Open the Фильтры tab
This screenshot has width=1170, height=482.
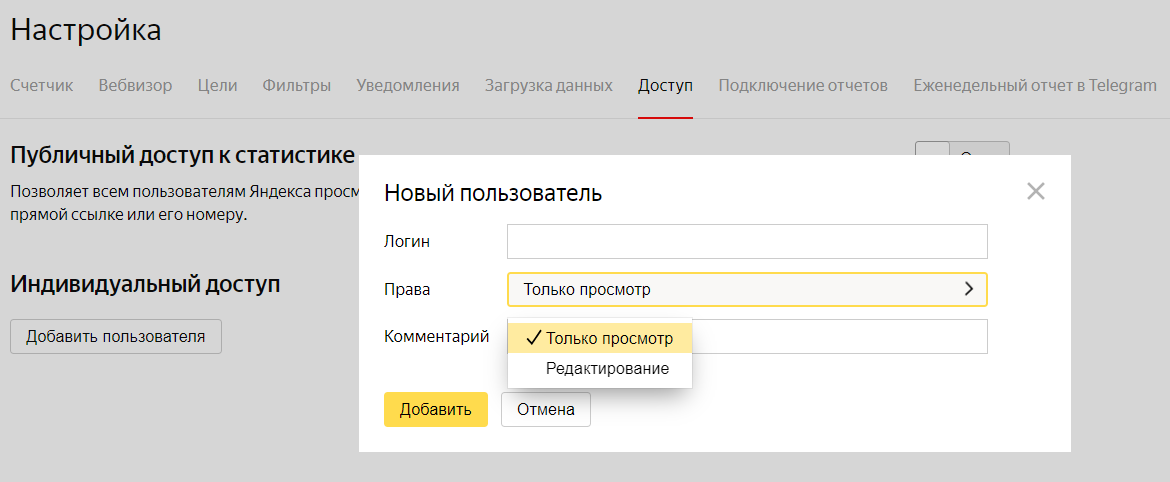(296, 85)
